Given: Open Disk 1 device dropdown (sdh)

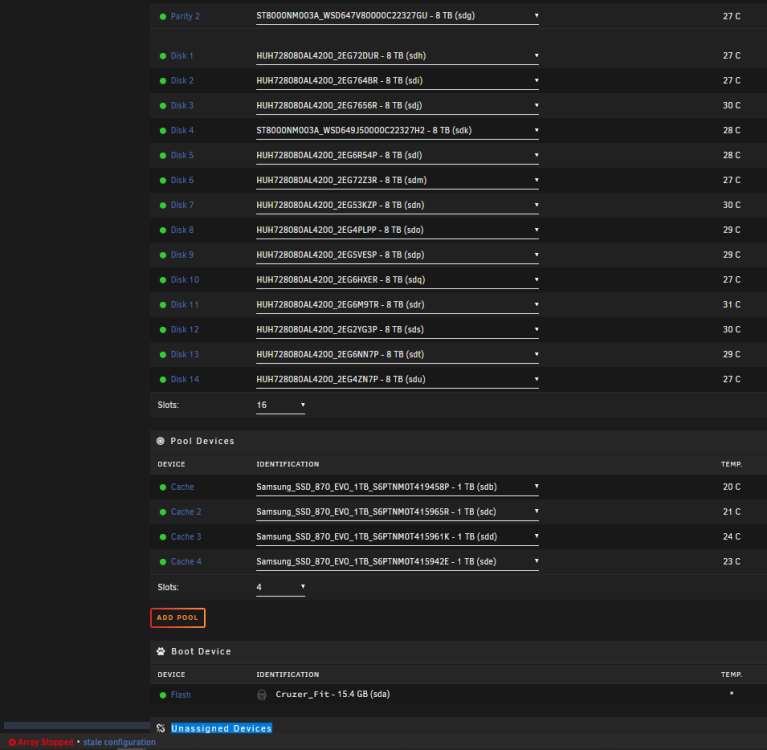Looking at the screenshot, I should pyautogui.click(x=397, y=56).
